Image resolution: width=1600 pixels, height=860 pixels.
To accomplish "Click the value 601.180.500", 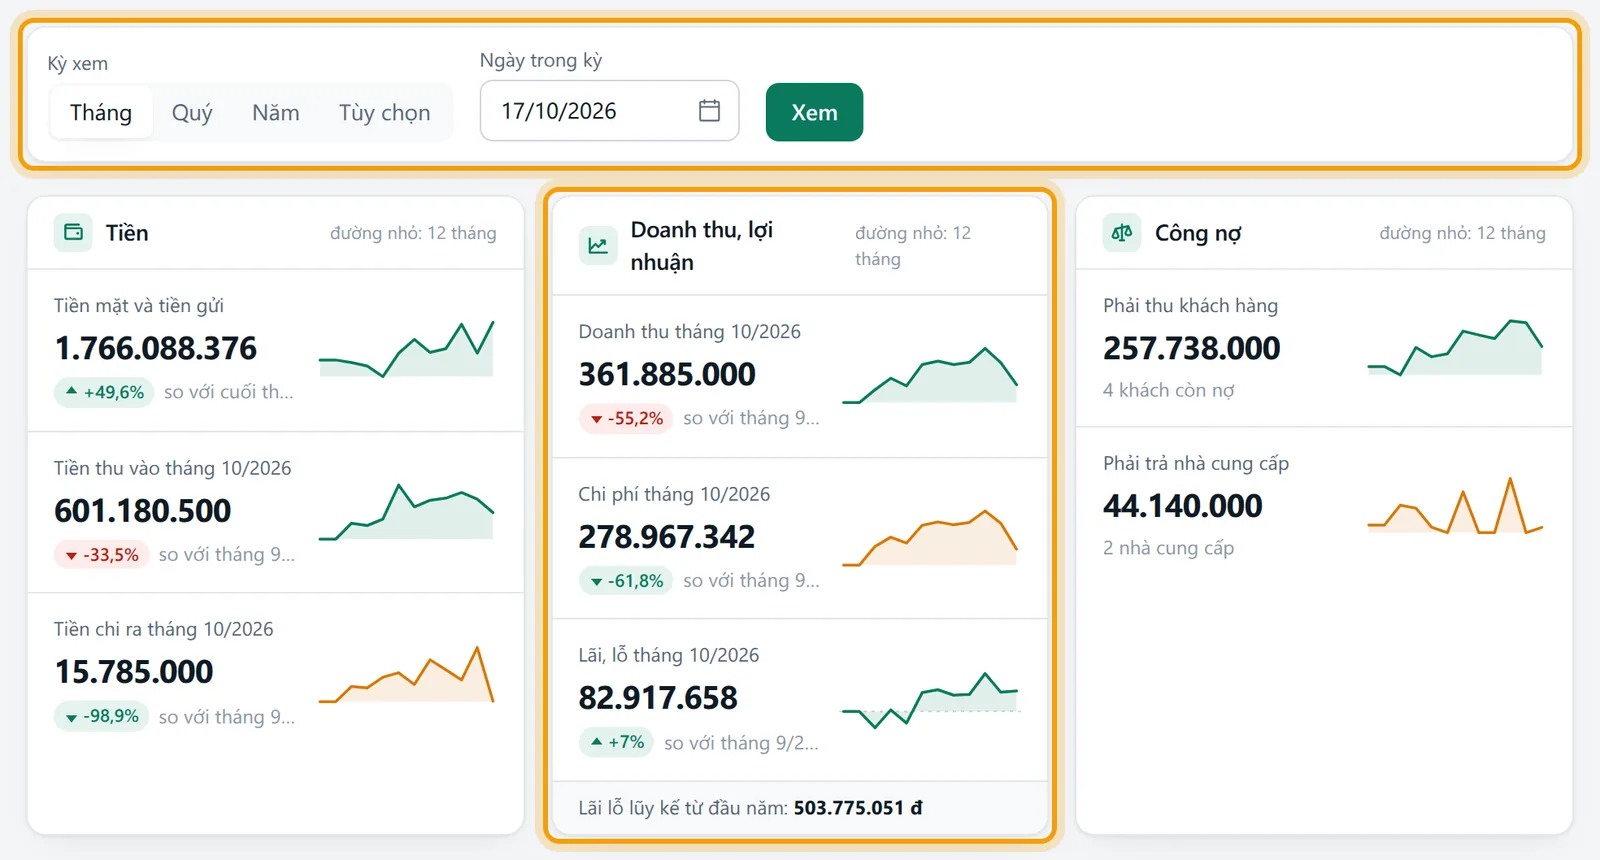I will (x=143, y=511).
